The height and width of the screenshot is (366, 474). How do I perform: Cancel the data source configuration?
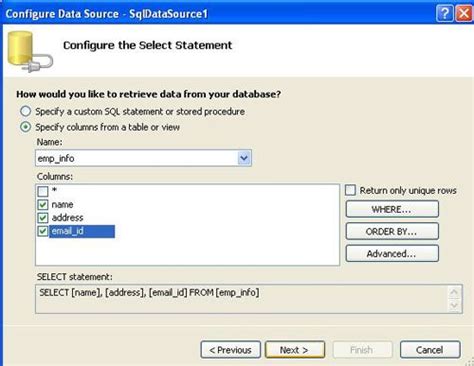pos(430,350)
